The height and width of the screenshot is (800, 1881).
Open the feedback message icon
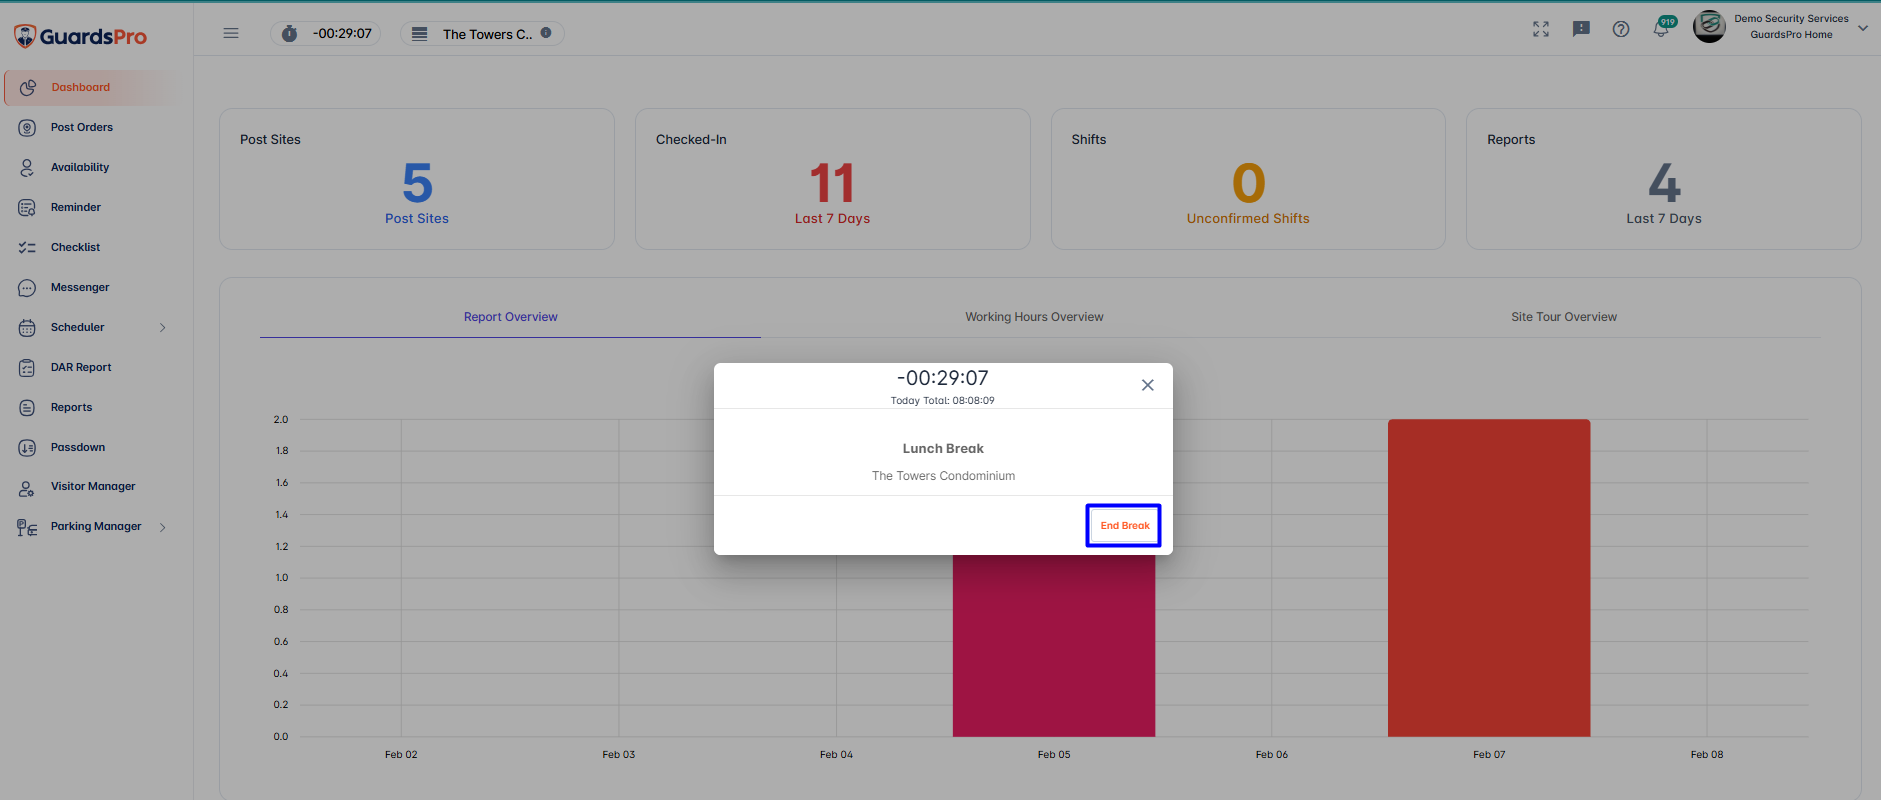(x=1580, y=29)
